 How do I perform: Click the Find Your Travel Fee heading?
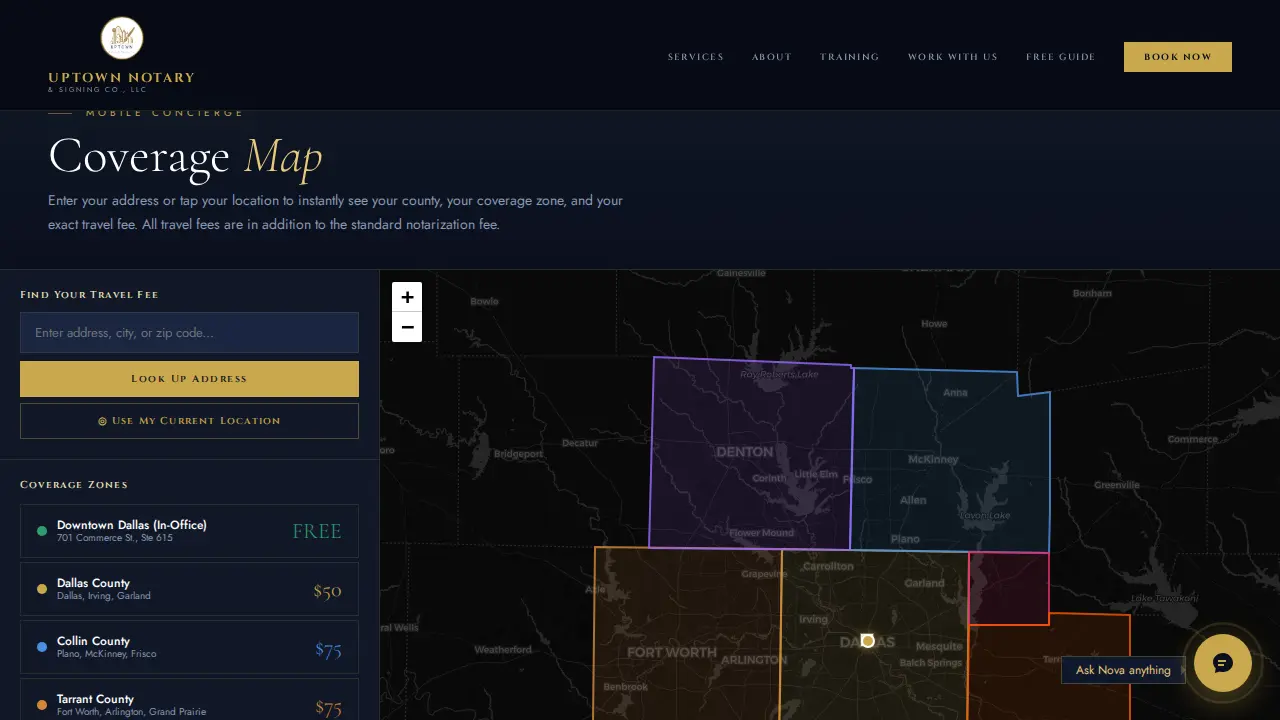point(89,295)
